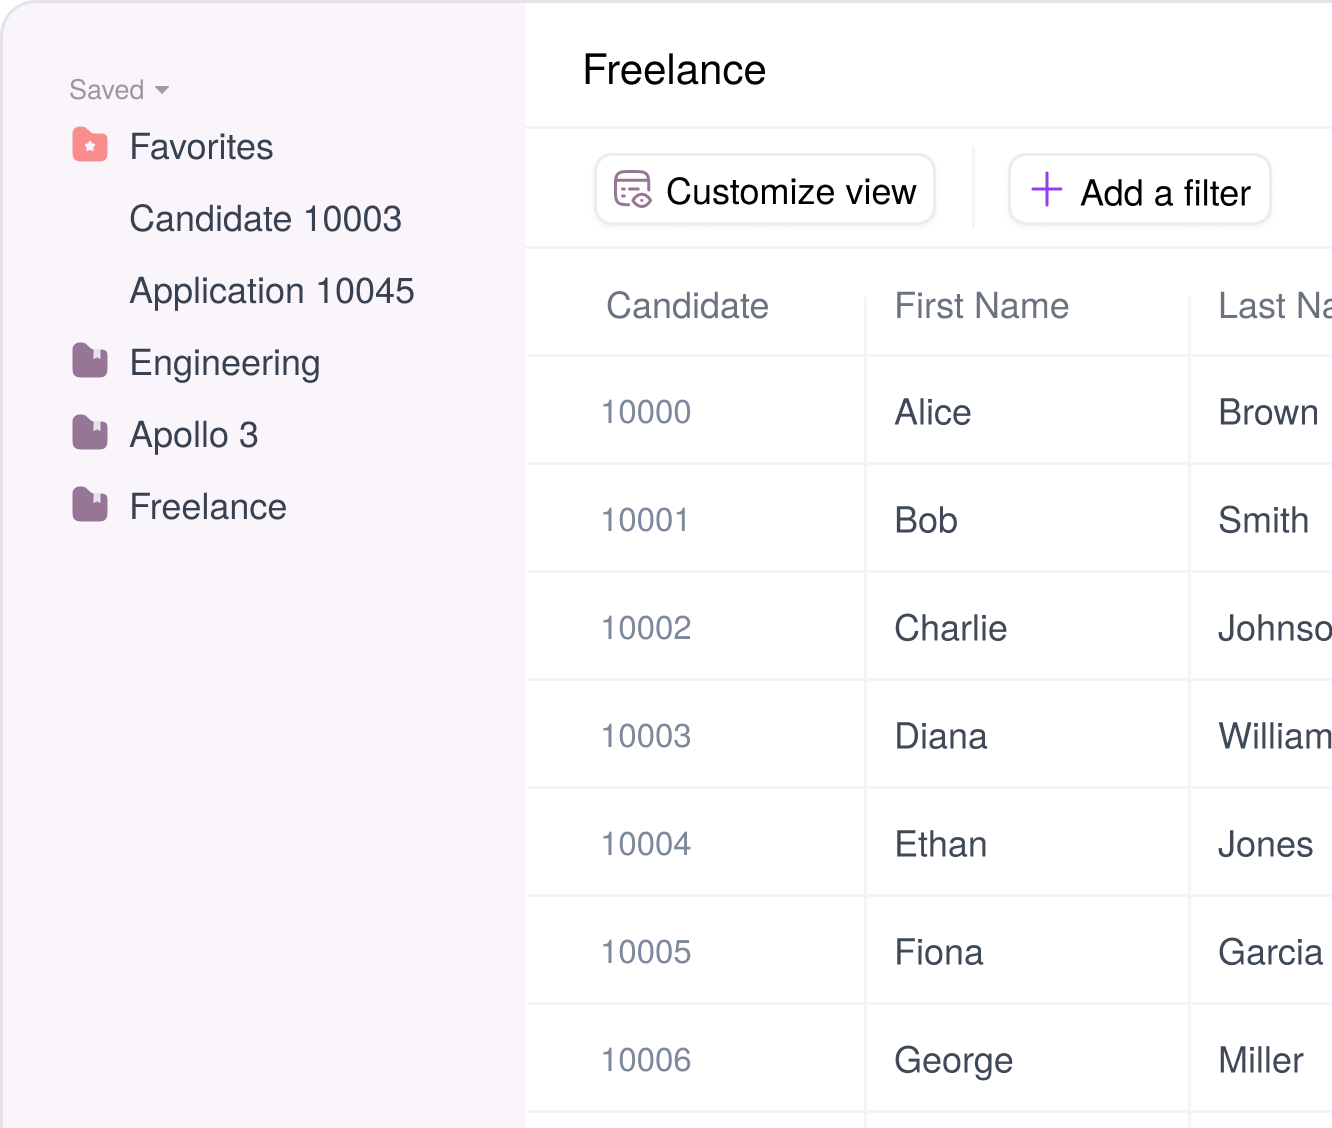Expand the Saved dropdown arrow

click(x=162, y=91)
